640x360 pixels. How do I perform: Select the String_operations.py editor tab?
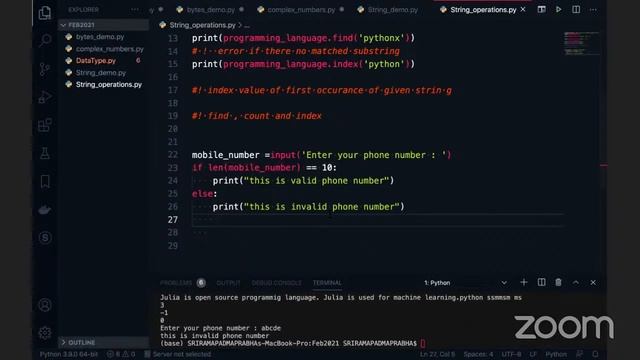tap(483, 9)
